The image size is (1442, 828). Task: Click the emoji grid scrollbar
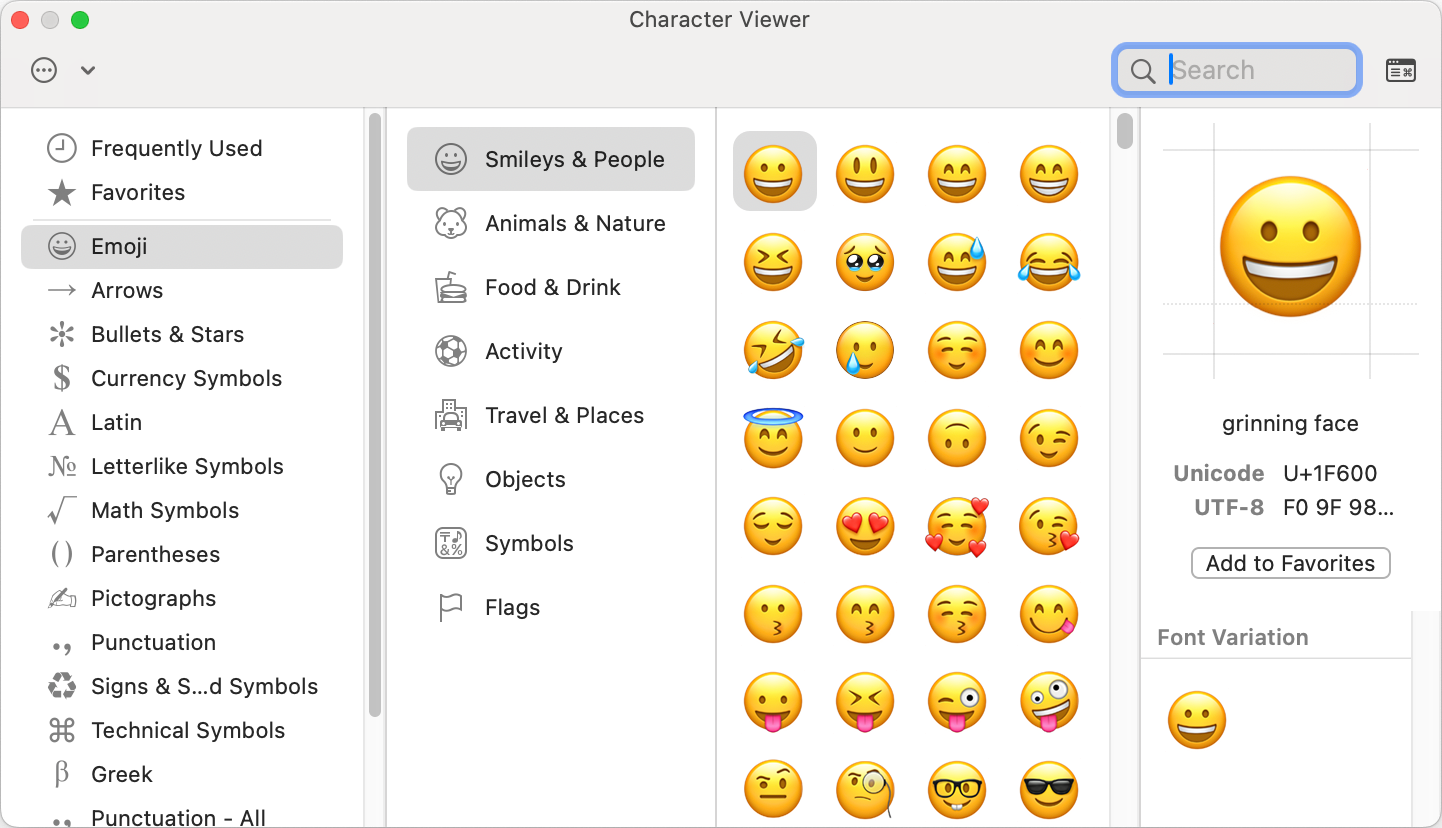coord(1125,131)
